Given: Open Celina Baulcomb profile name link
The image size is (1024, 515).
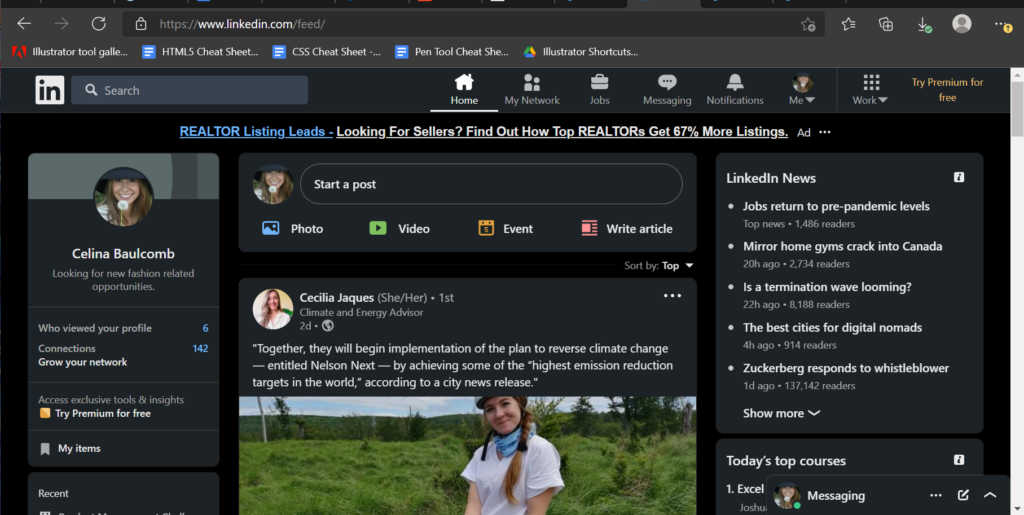Looking at the screenshot, I should click(x=123, y=253).
